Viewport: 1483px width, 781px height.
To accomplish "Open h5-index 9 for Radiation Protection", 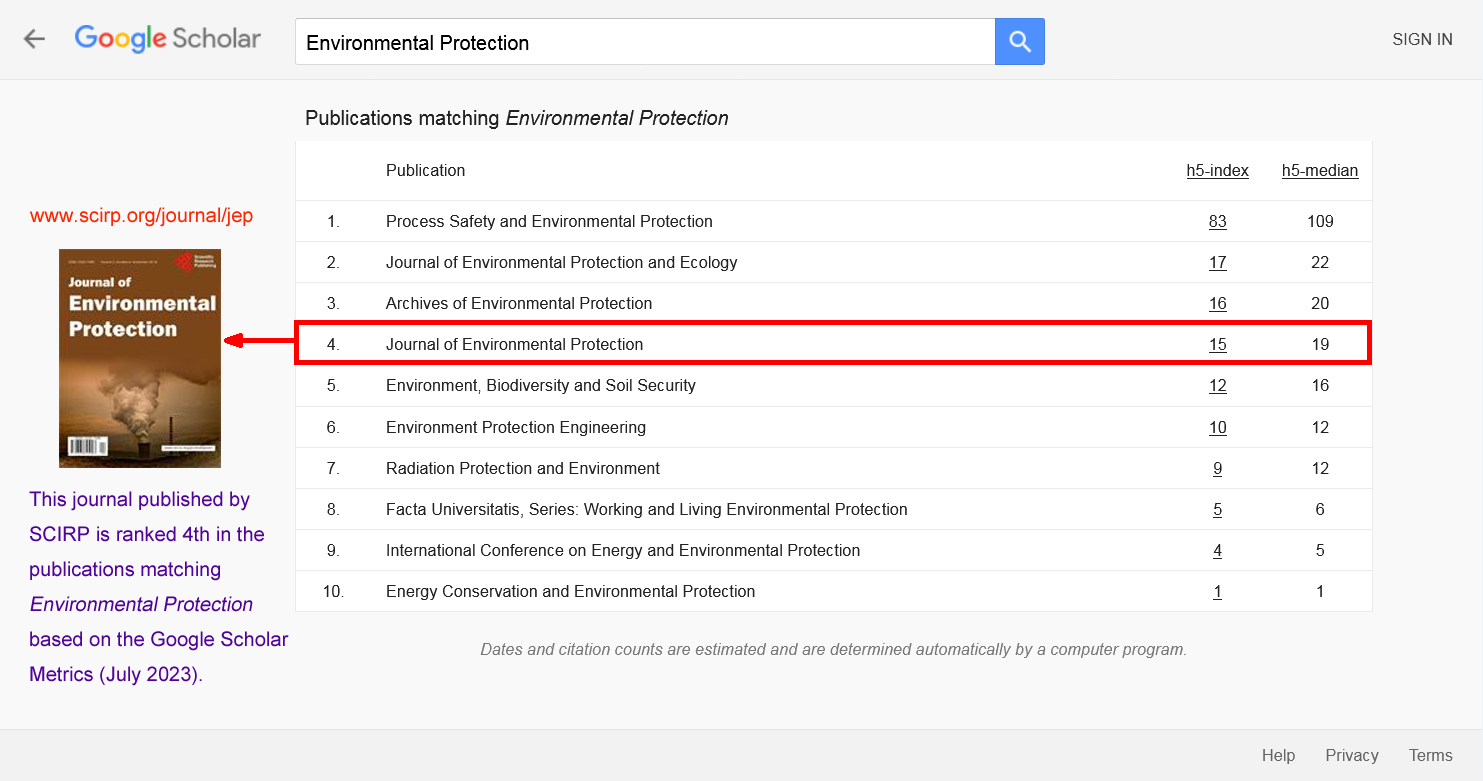I will pos(1217,469).
